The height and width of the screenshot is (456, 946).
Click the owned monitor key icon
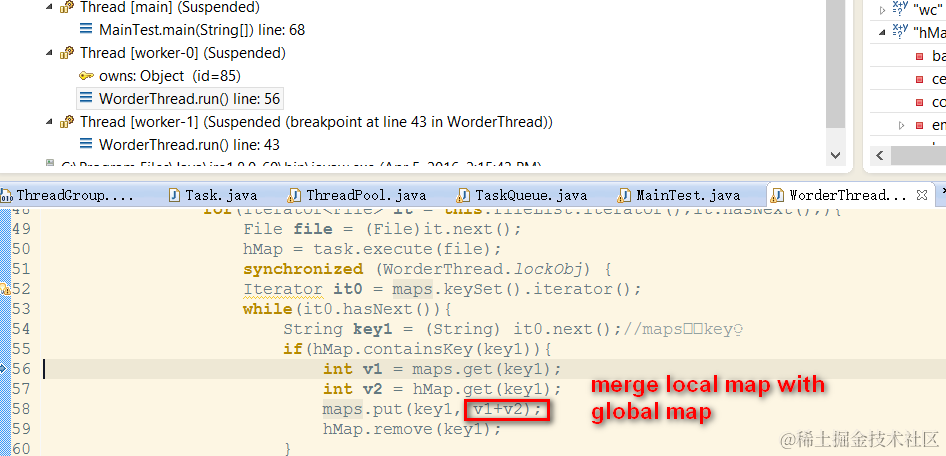86,76
